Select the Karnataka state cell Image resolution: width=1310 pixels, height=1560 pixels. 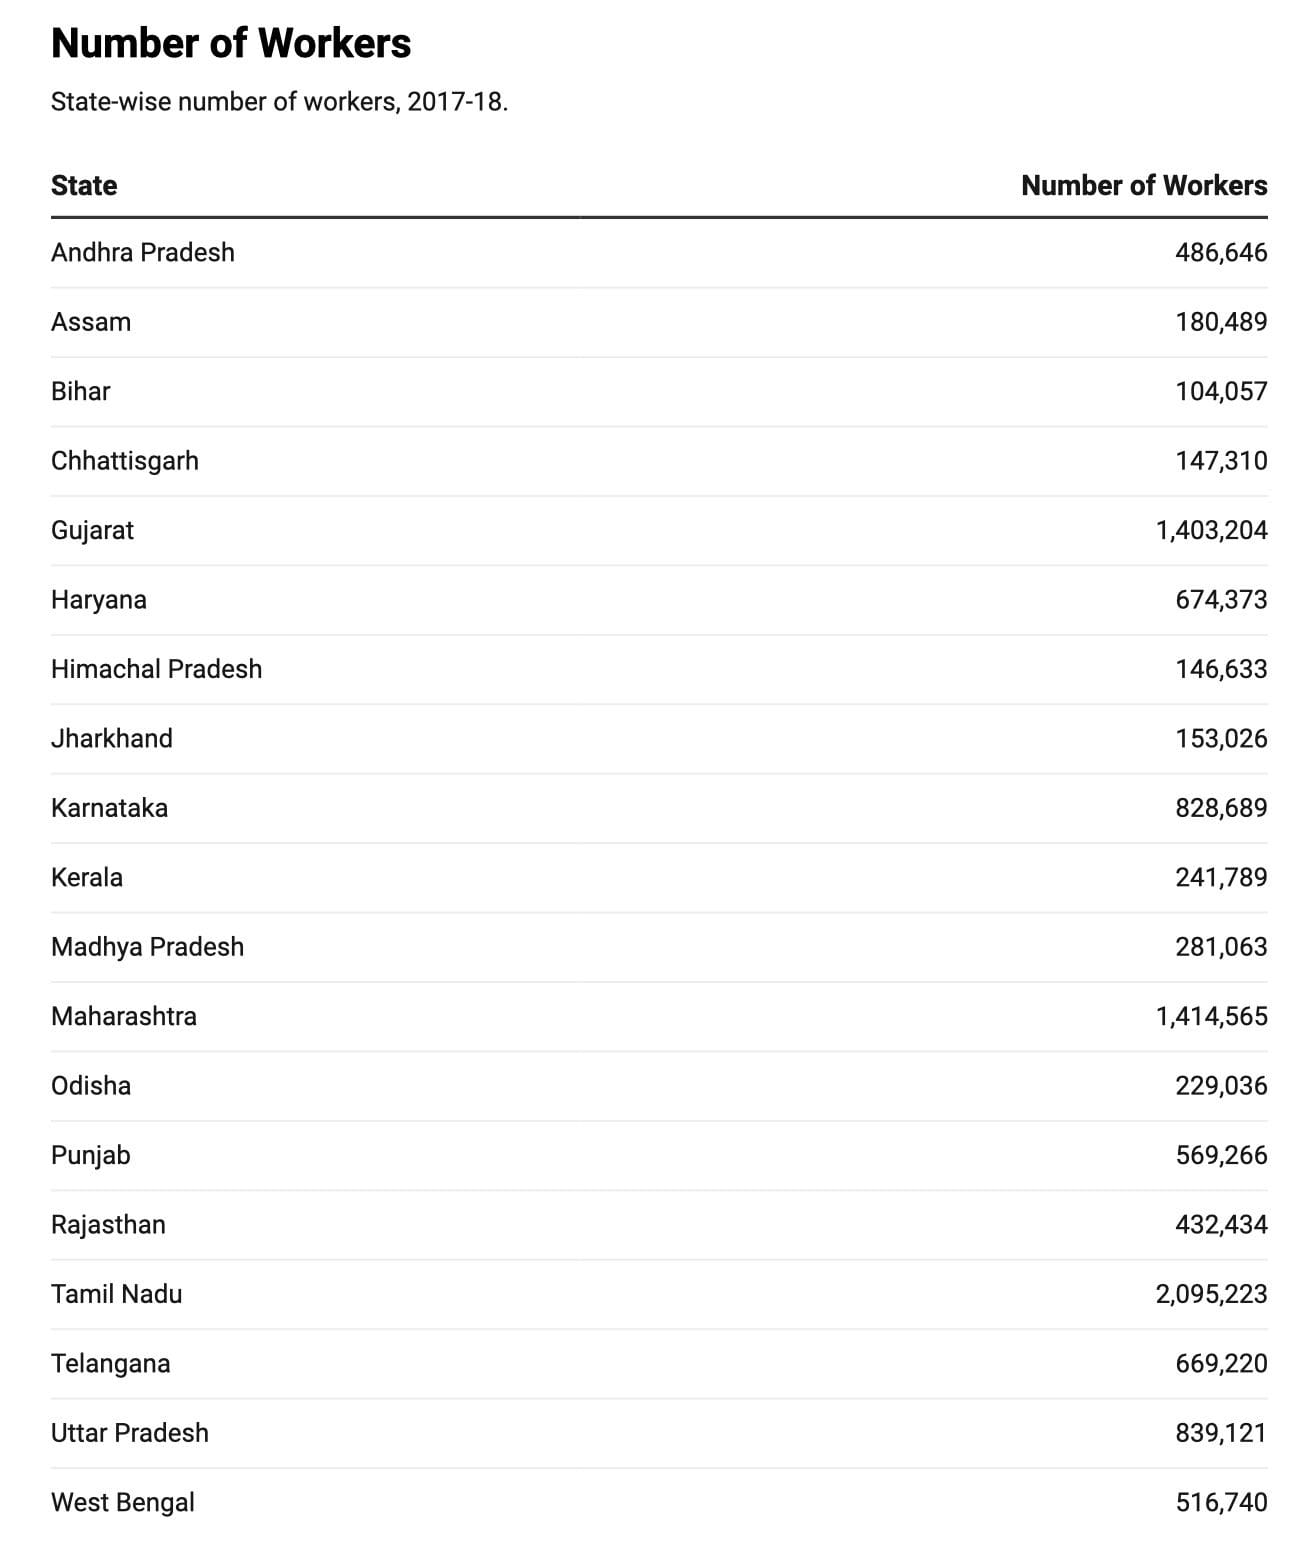(109, 808)
